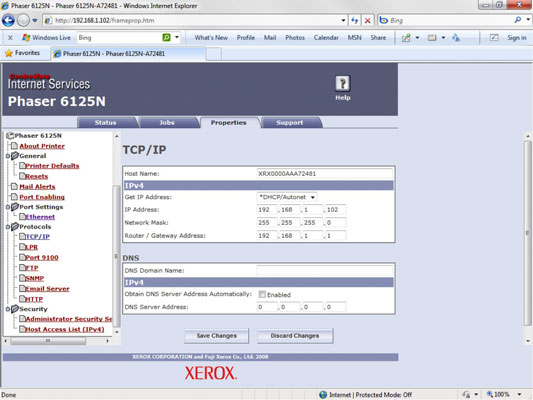Click the browser Forward arrow button
Image resolution: width=533 pixels, height=400 pixels.
[23, 20]
